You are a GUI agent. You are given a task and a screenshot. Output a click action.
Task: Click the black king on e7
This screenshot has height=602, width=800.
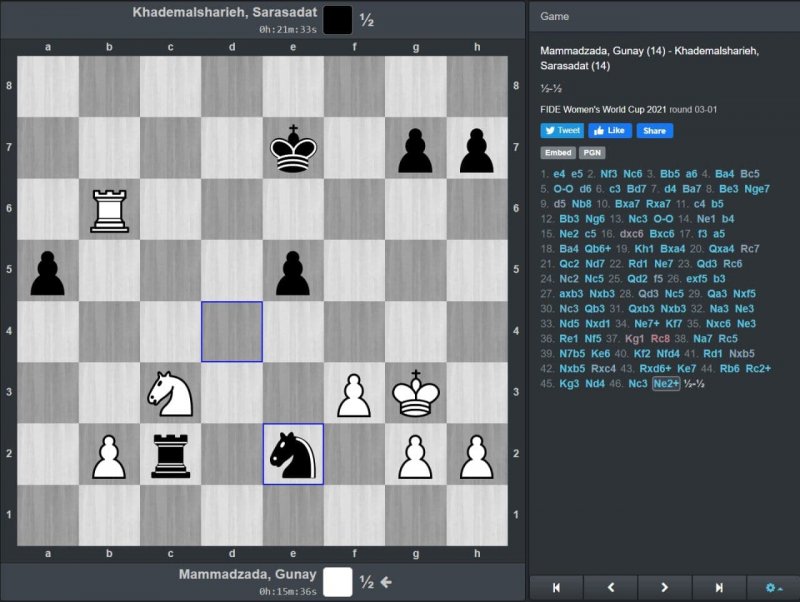coord(294,148)
